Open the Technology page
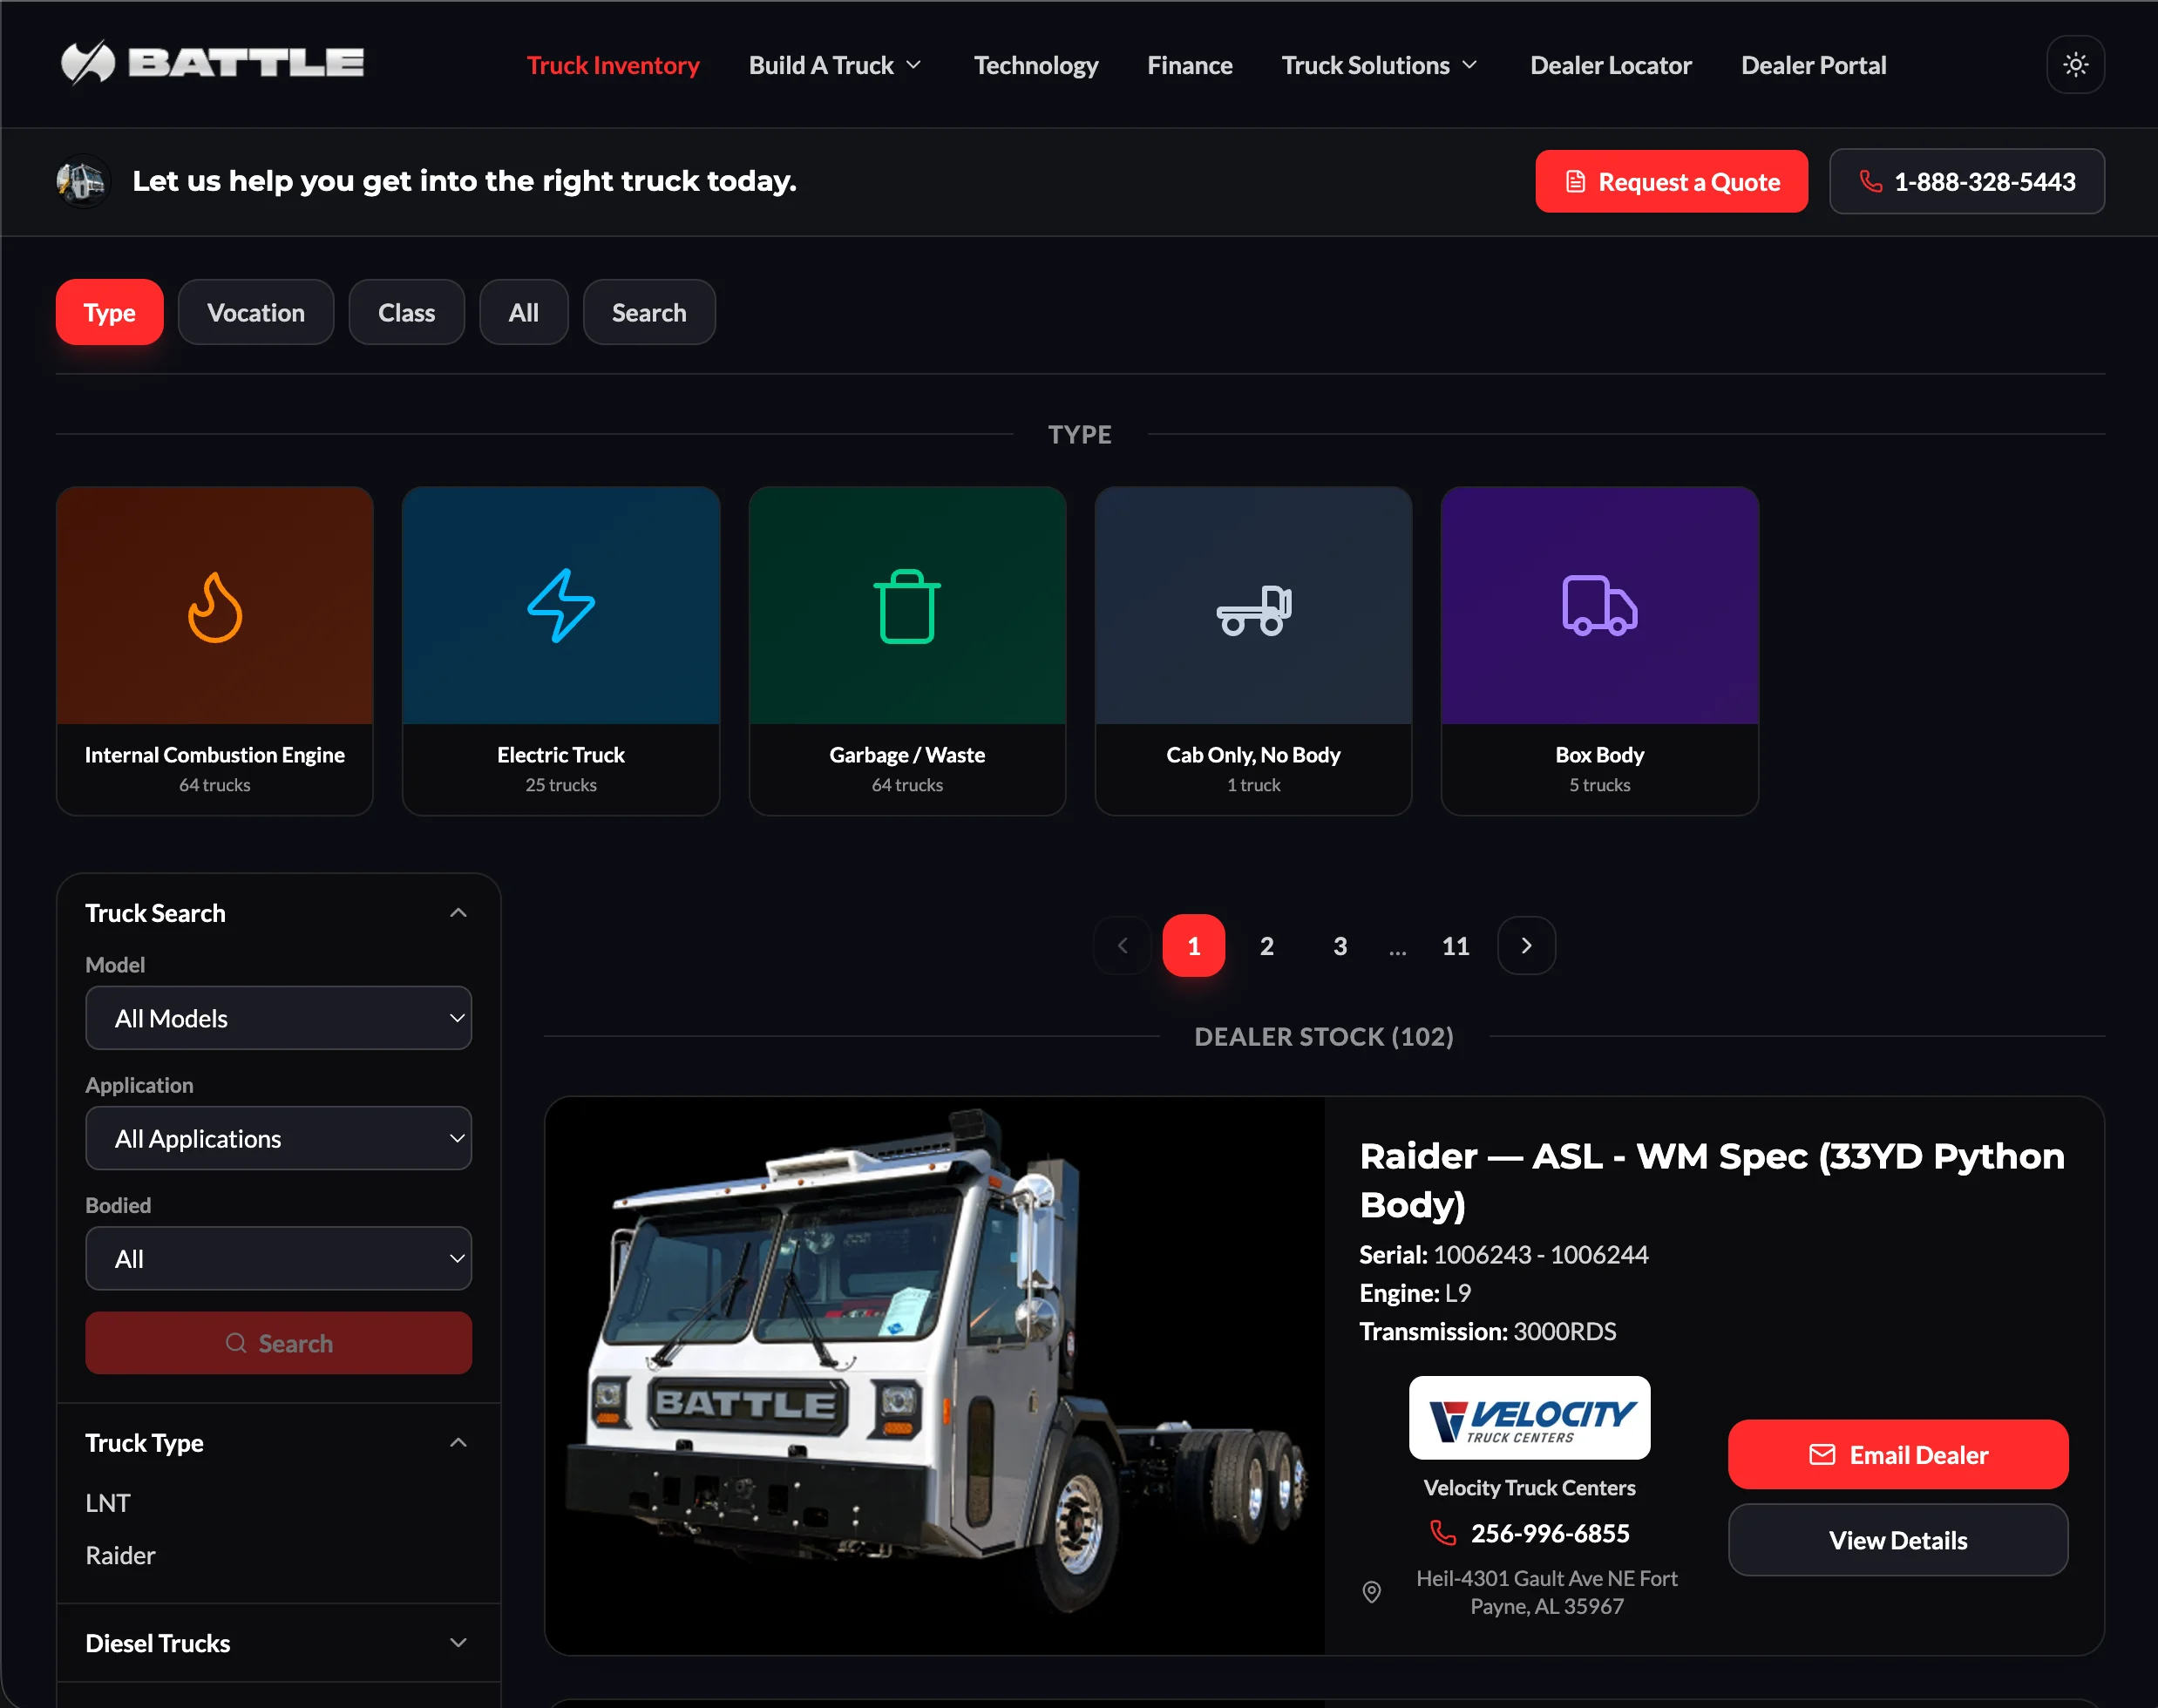This screenshot has width=2158, height=1708. (x=1036, y=65)
